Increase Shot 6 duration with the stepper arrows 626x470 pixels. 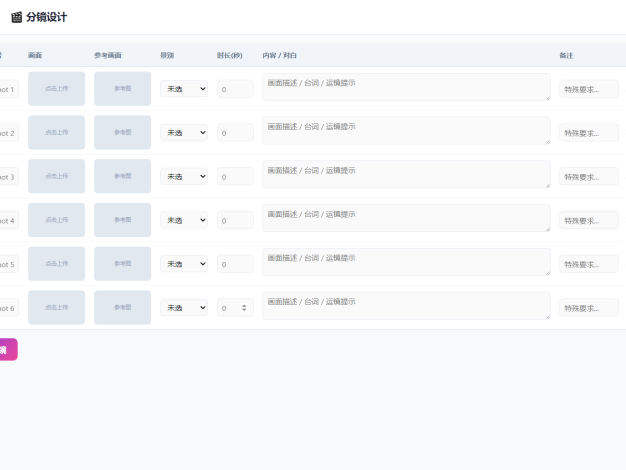244,305
